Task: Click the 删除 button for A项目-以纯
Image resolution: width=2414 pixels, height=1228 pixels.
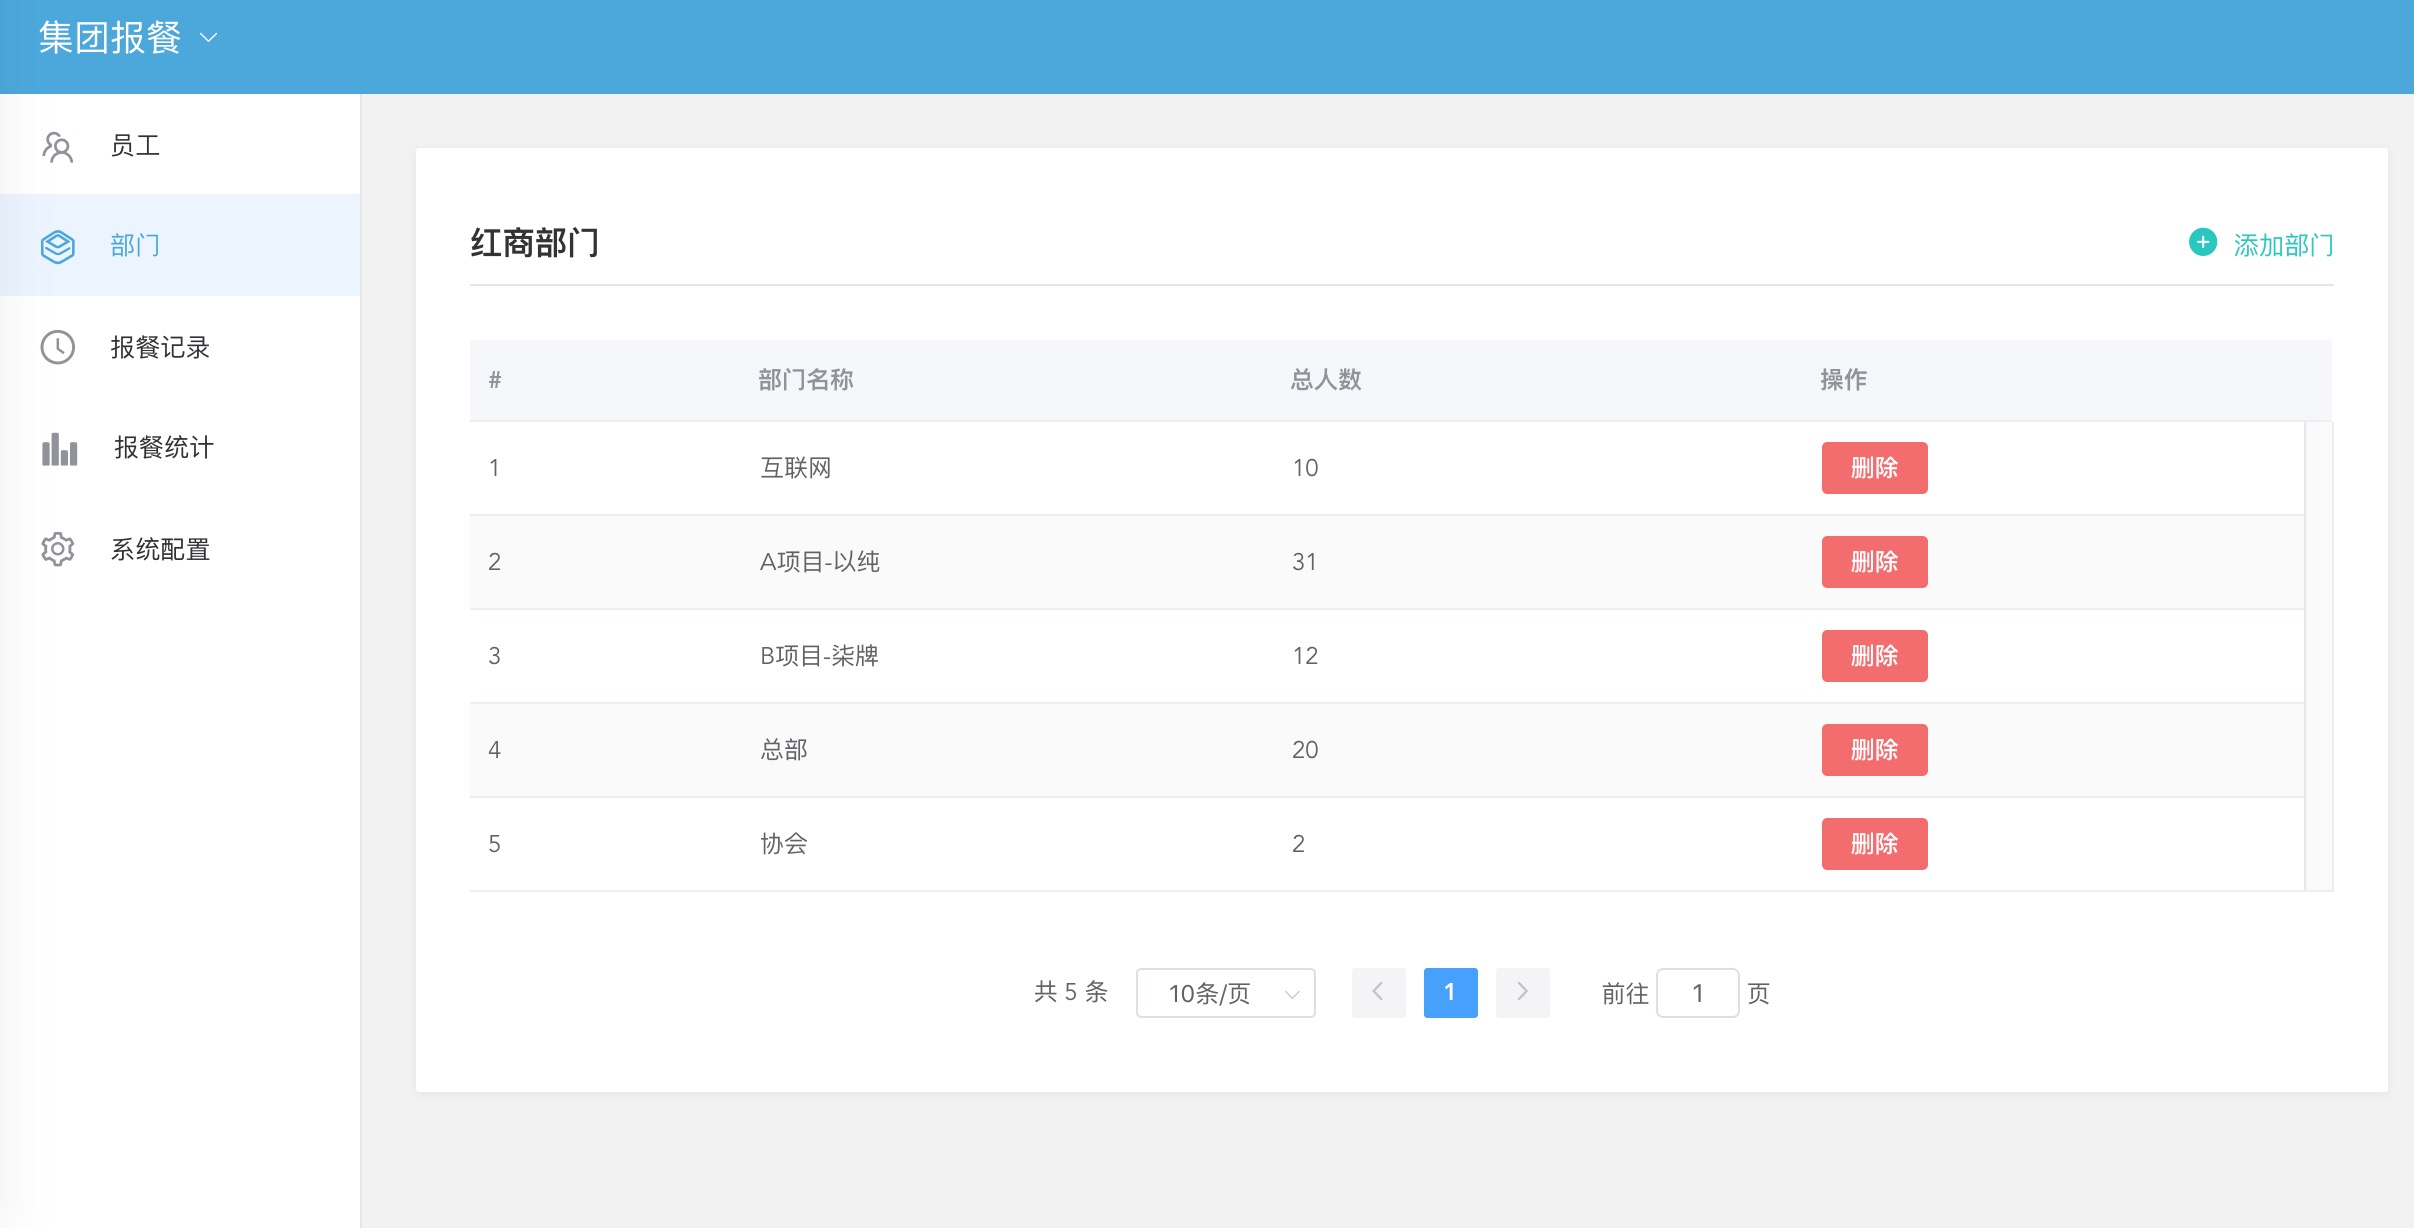Action: pos(1874,561)
